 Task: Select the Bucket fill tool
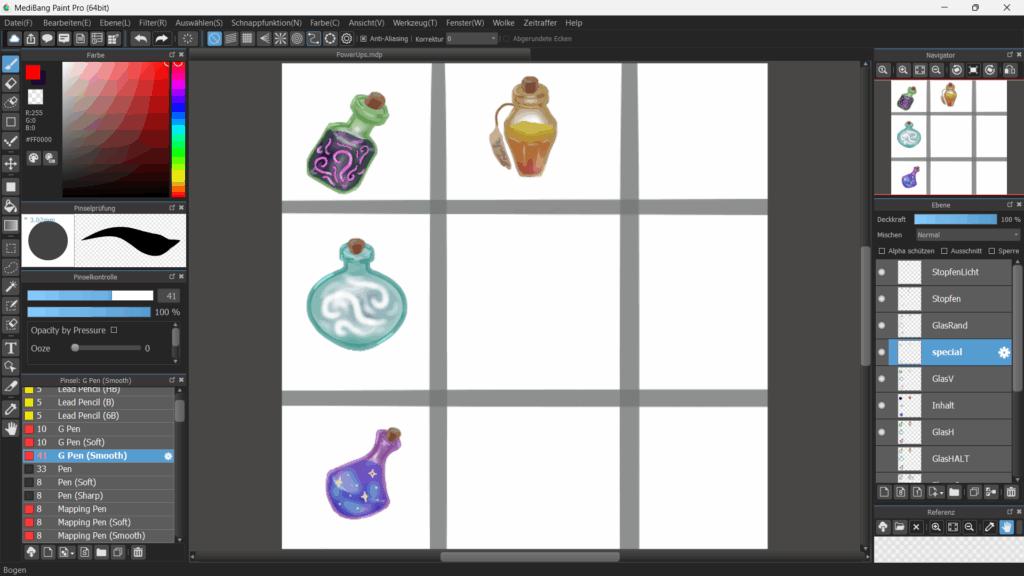coord(11,205)
